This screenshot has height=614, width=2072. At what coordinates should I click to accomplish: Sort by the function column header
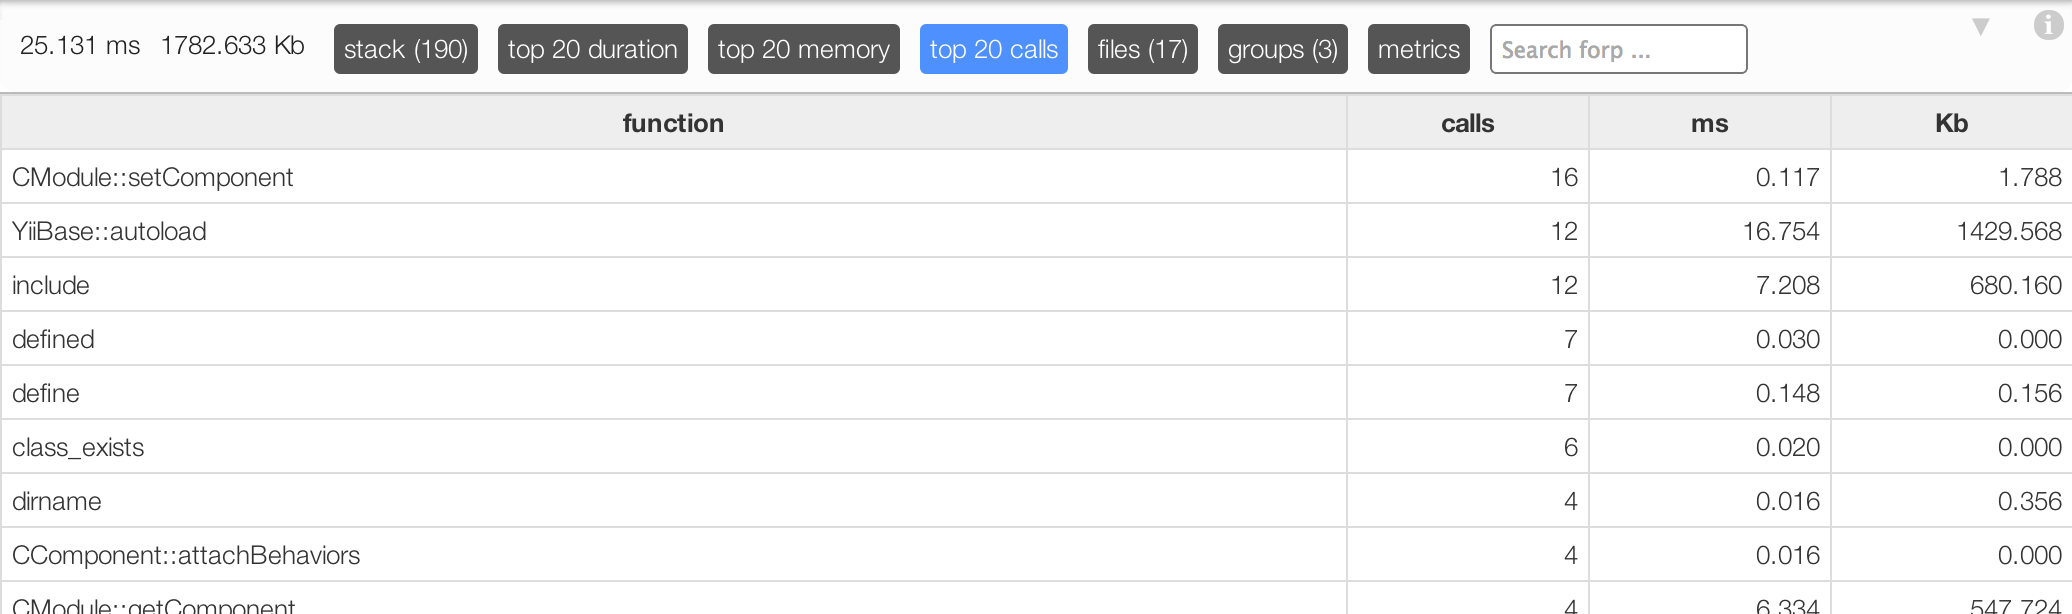[674, 123]
